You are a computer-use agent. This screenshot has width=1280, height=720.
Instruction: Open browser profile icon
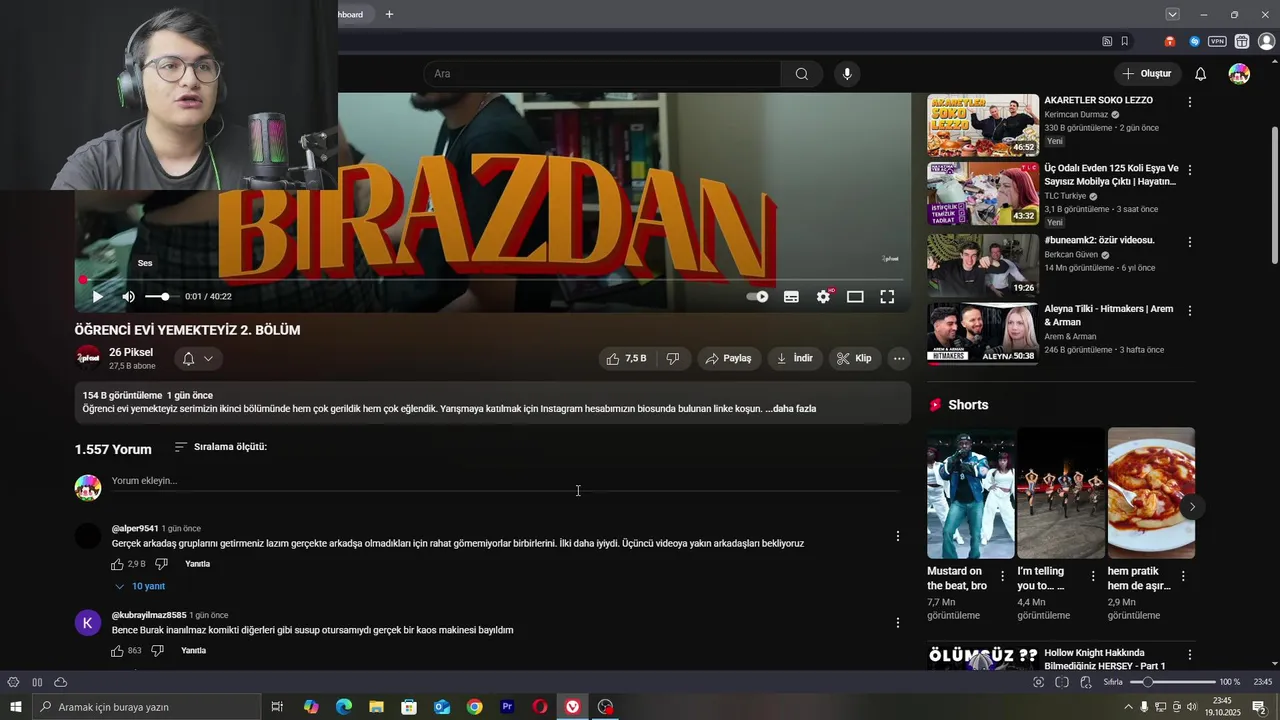point(1266,41)
